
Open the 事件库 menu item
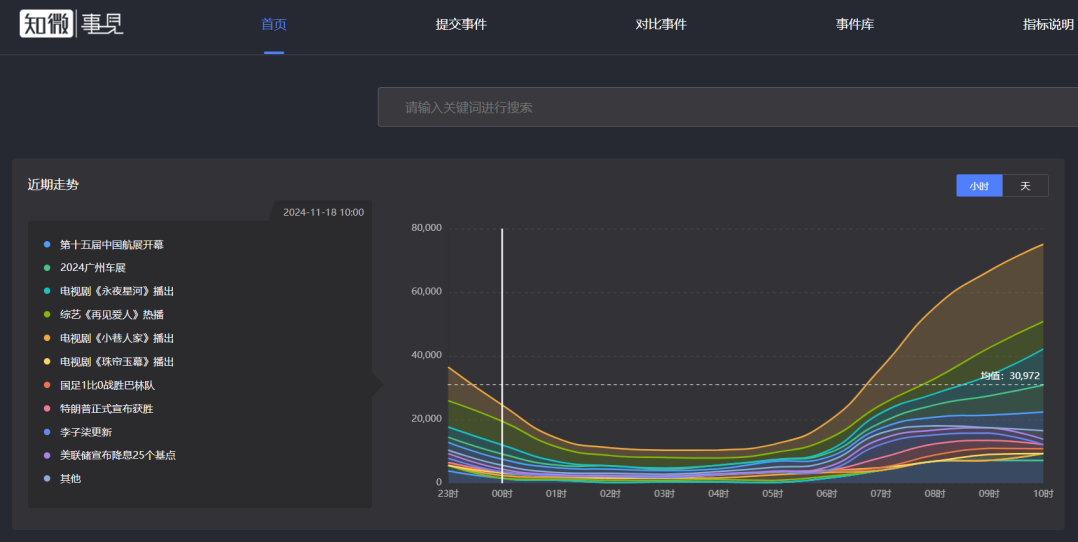(x=855, y=24)
